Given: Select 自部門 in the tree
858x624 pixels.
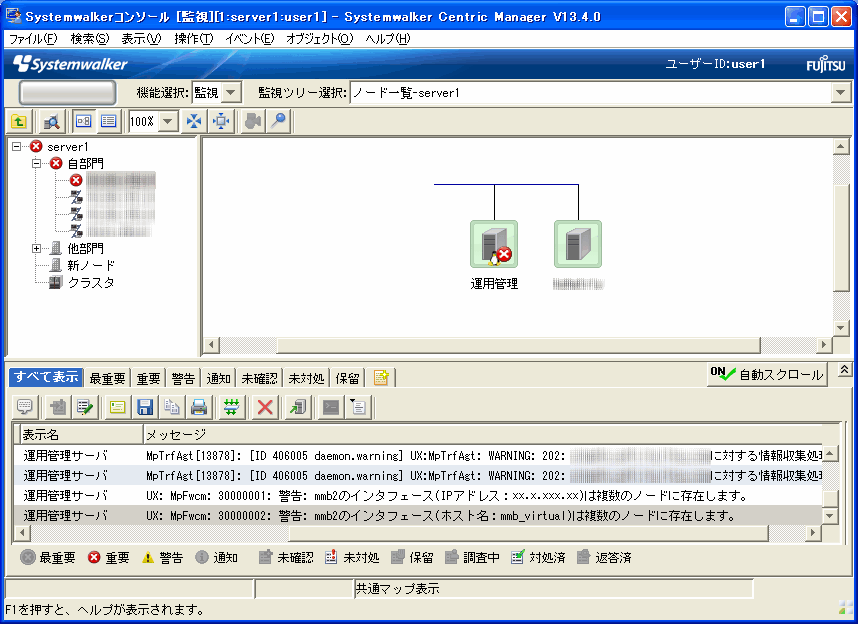Looking at the screenshot, I should [x=85, y=163].
